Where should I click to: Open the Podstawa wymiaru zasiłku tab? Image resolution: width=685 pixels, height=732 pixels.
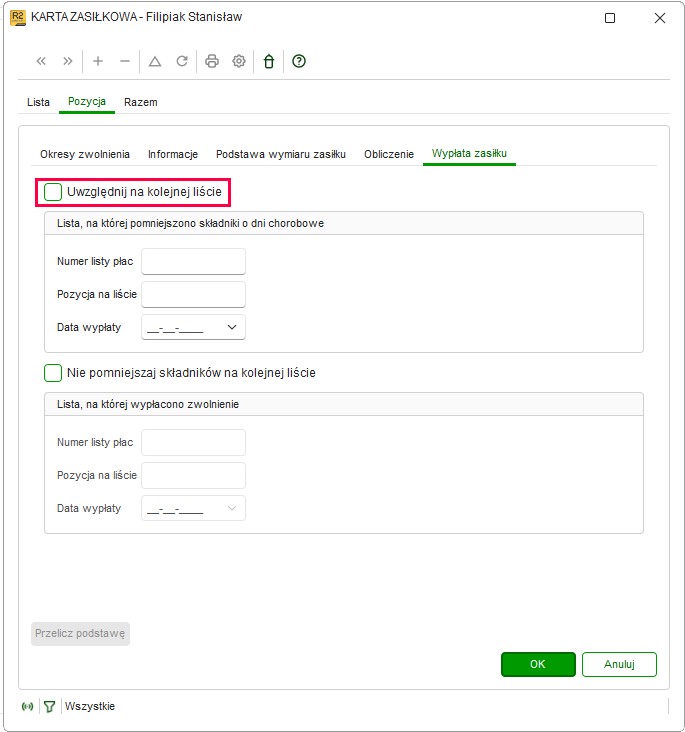tap(281, 154)
